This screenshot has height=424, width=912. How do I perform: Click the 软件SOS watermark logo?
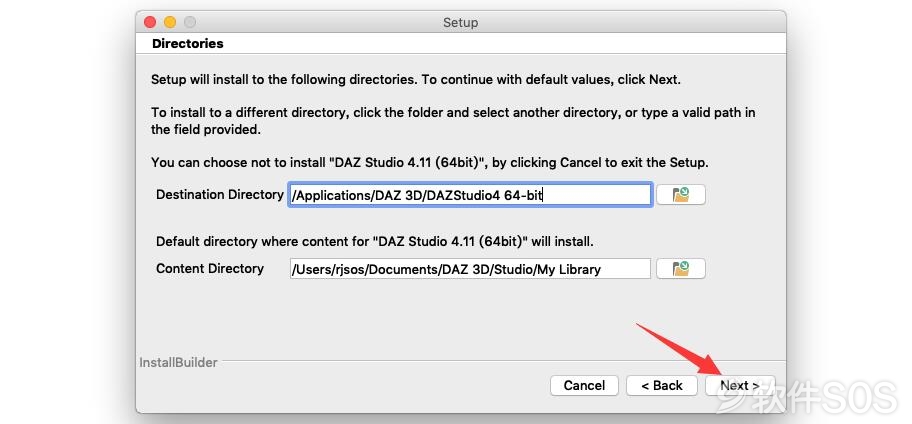pyautogui.click(x=807, y=397)
